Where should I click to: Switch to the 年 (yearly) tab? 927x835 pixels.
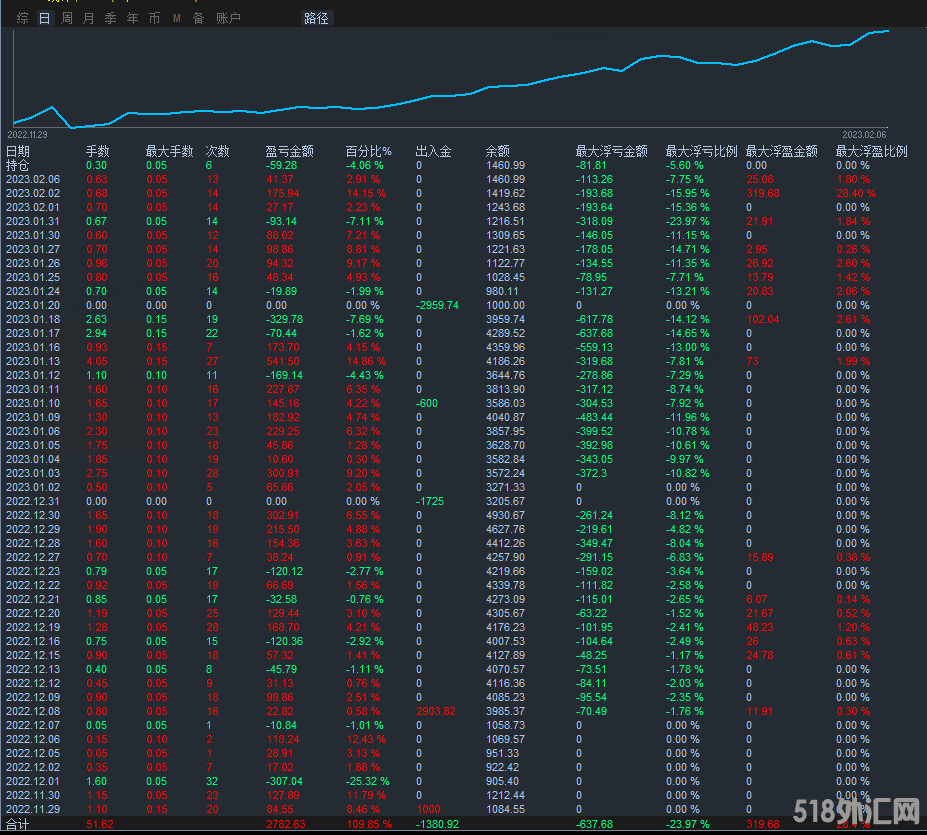point(133,18)
